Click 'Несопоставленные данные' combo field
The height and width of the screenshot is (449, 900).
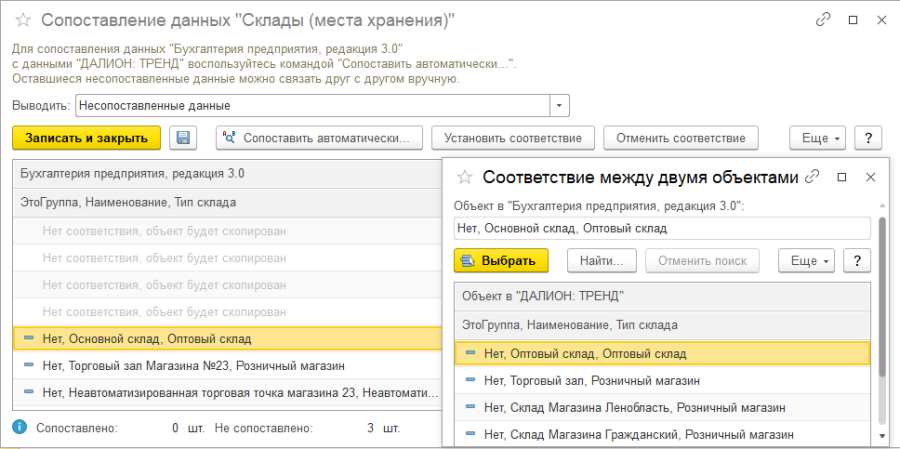313,106
